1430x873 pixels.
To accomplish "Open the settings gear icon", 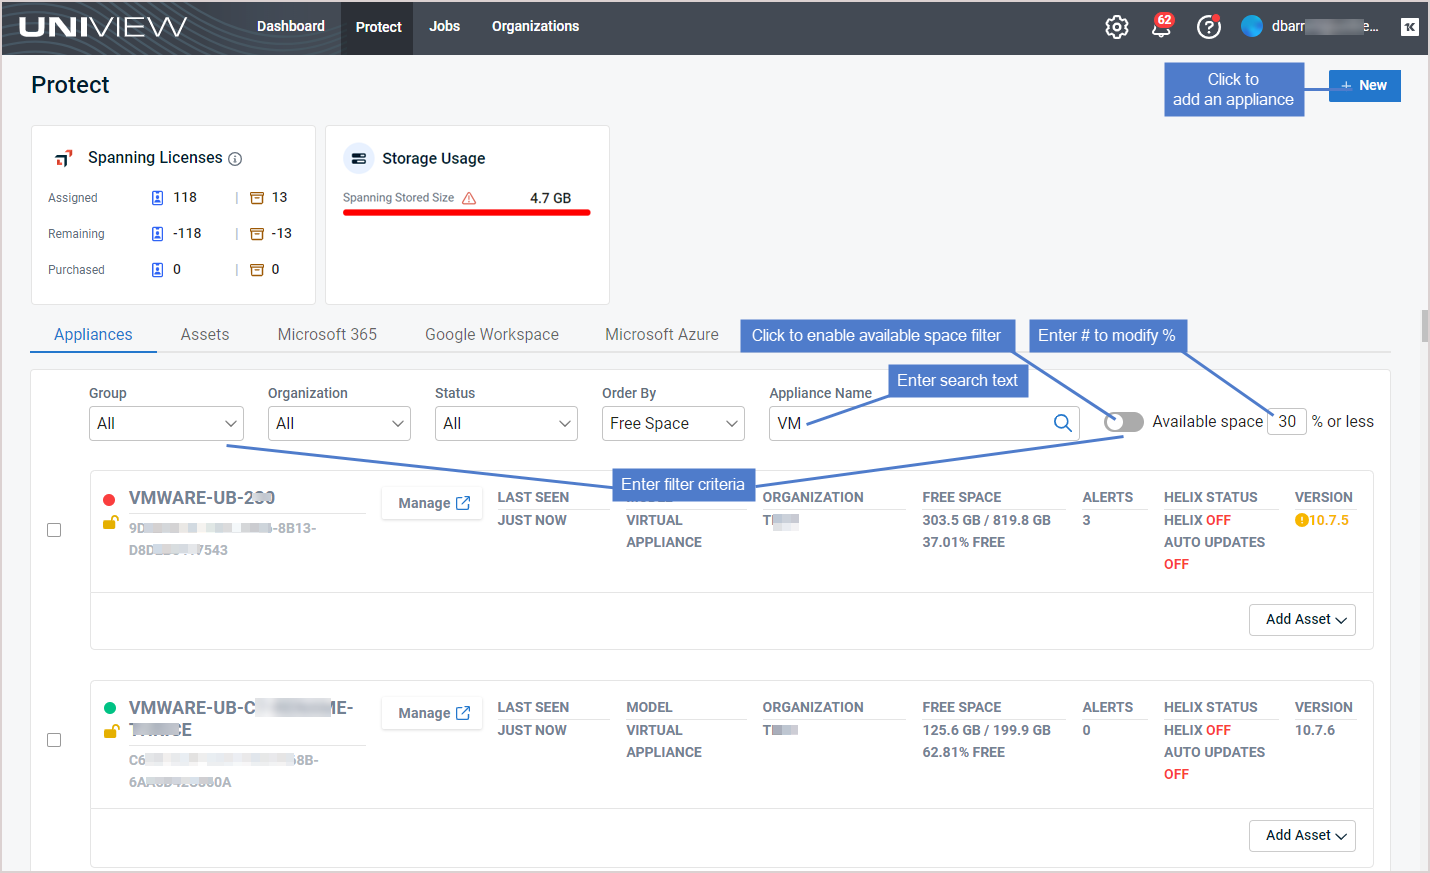I will (x=1116, y=27).
